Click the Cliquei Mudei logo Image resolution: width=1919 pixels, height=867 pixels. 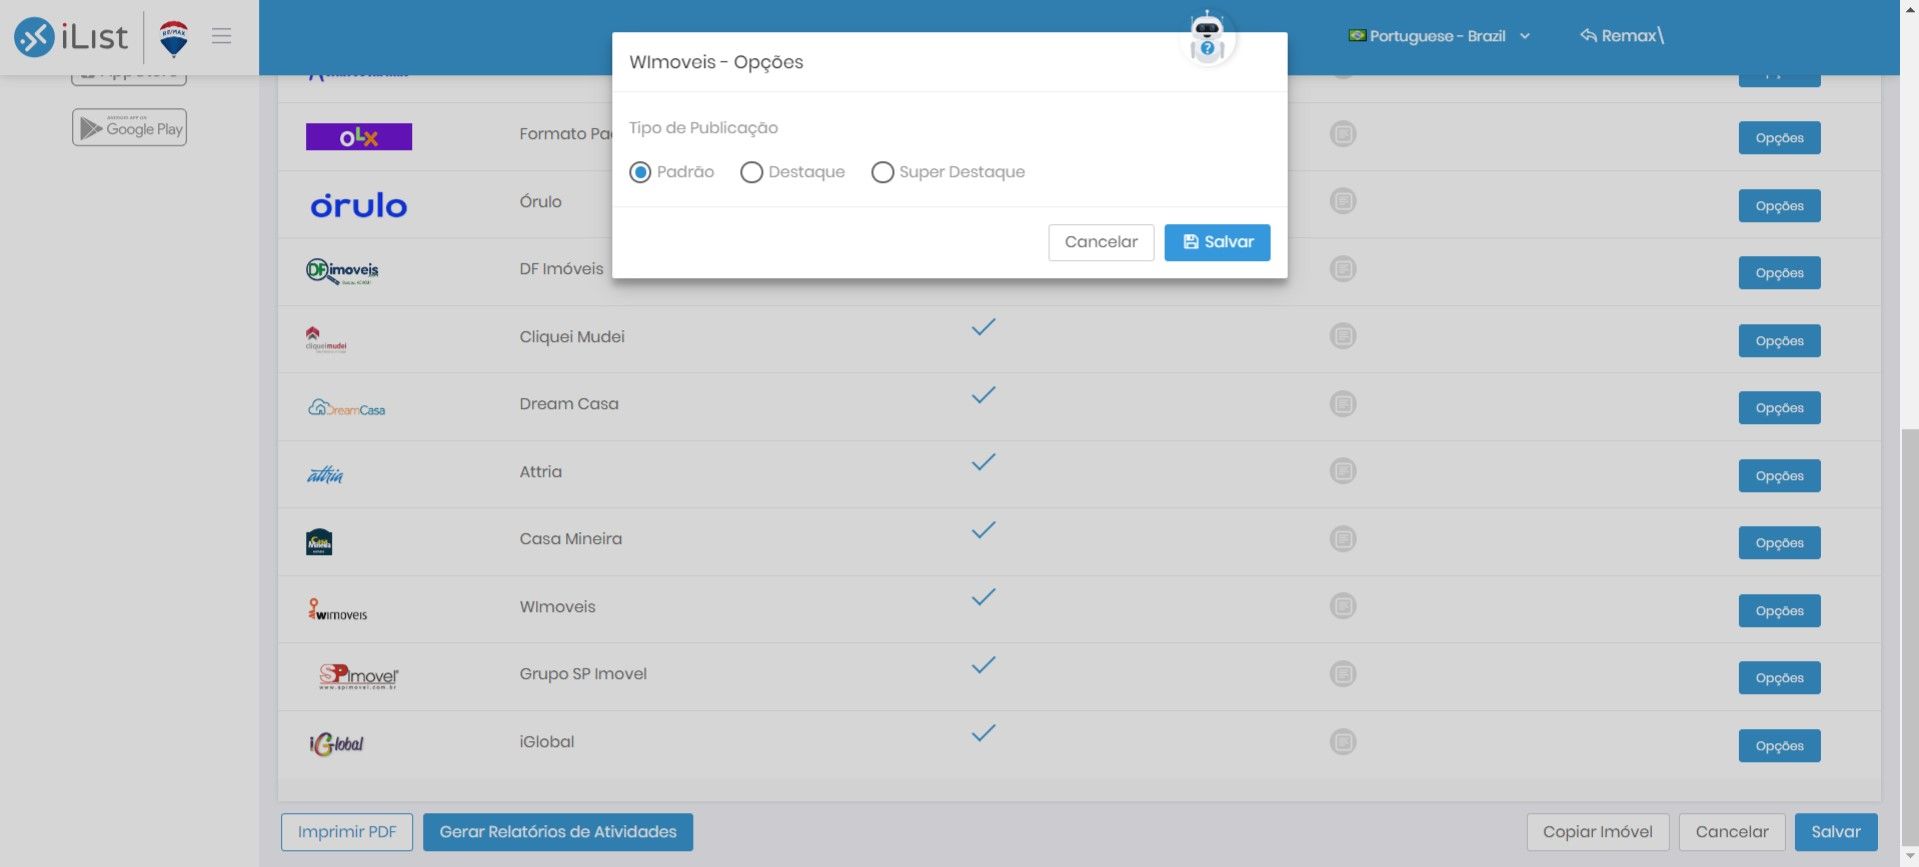click(326, 339)
